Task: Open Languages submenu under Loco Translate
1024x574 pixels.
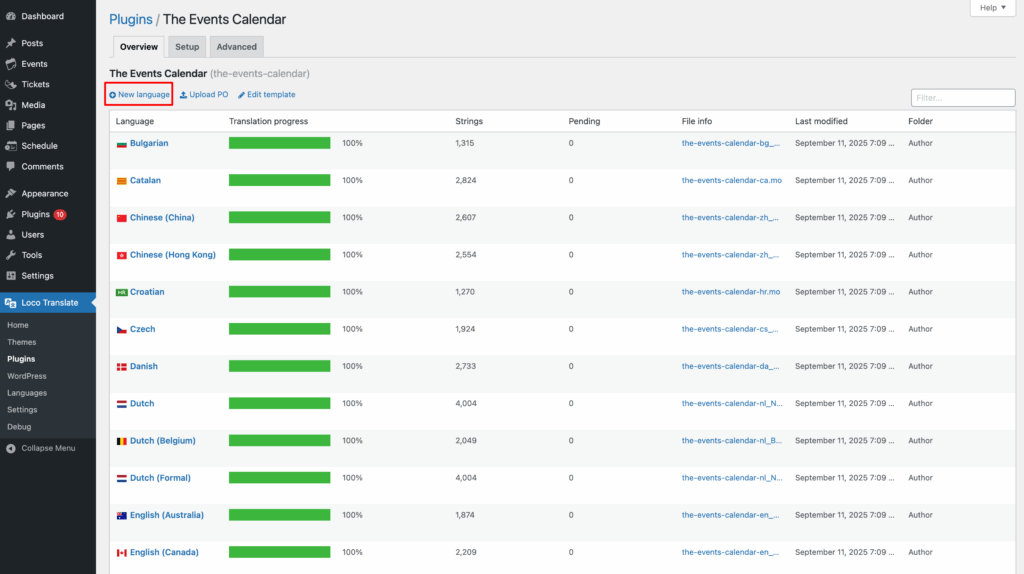Action: 27,393
